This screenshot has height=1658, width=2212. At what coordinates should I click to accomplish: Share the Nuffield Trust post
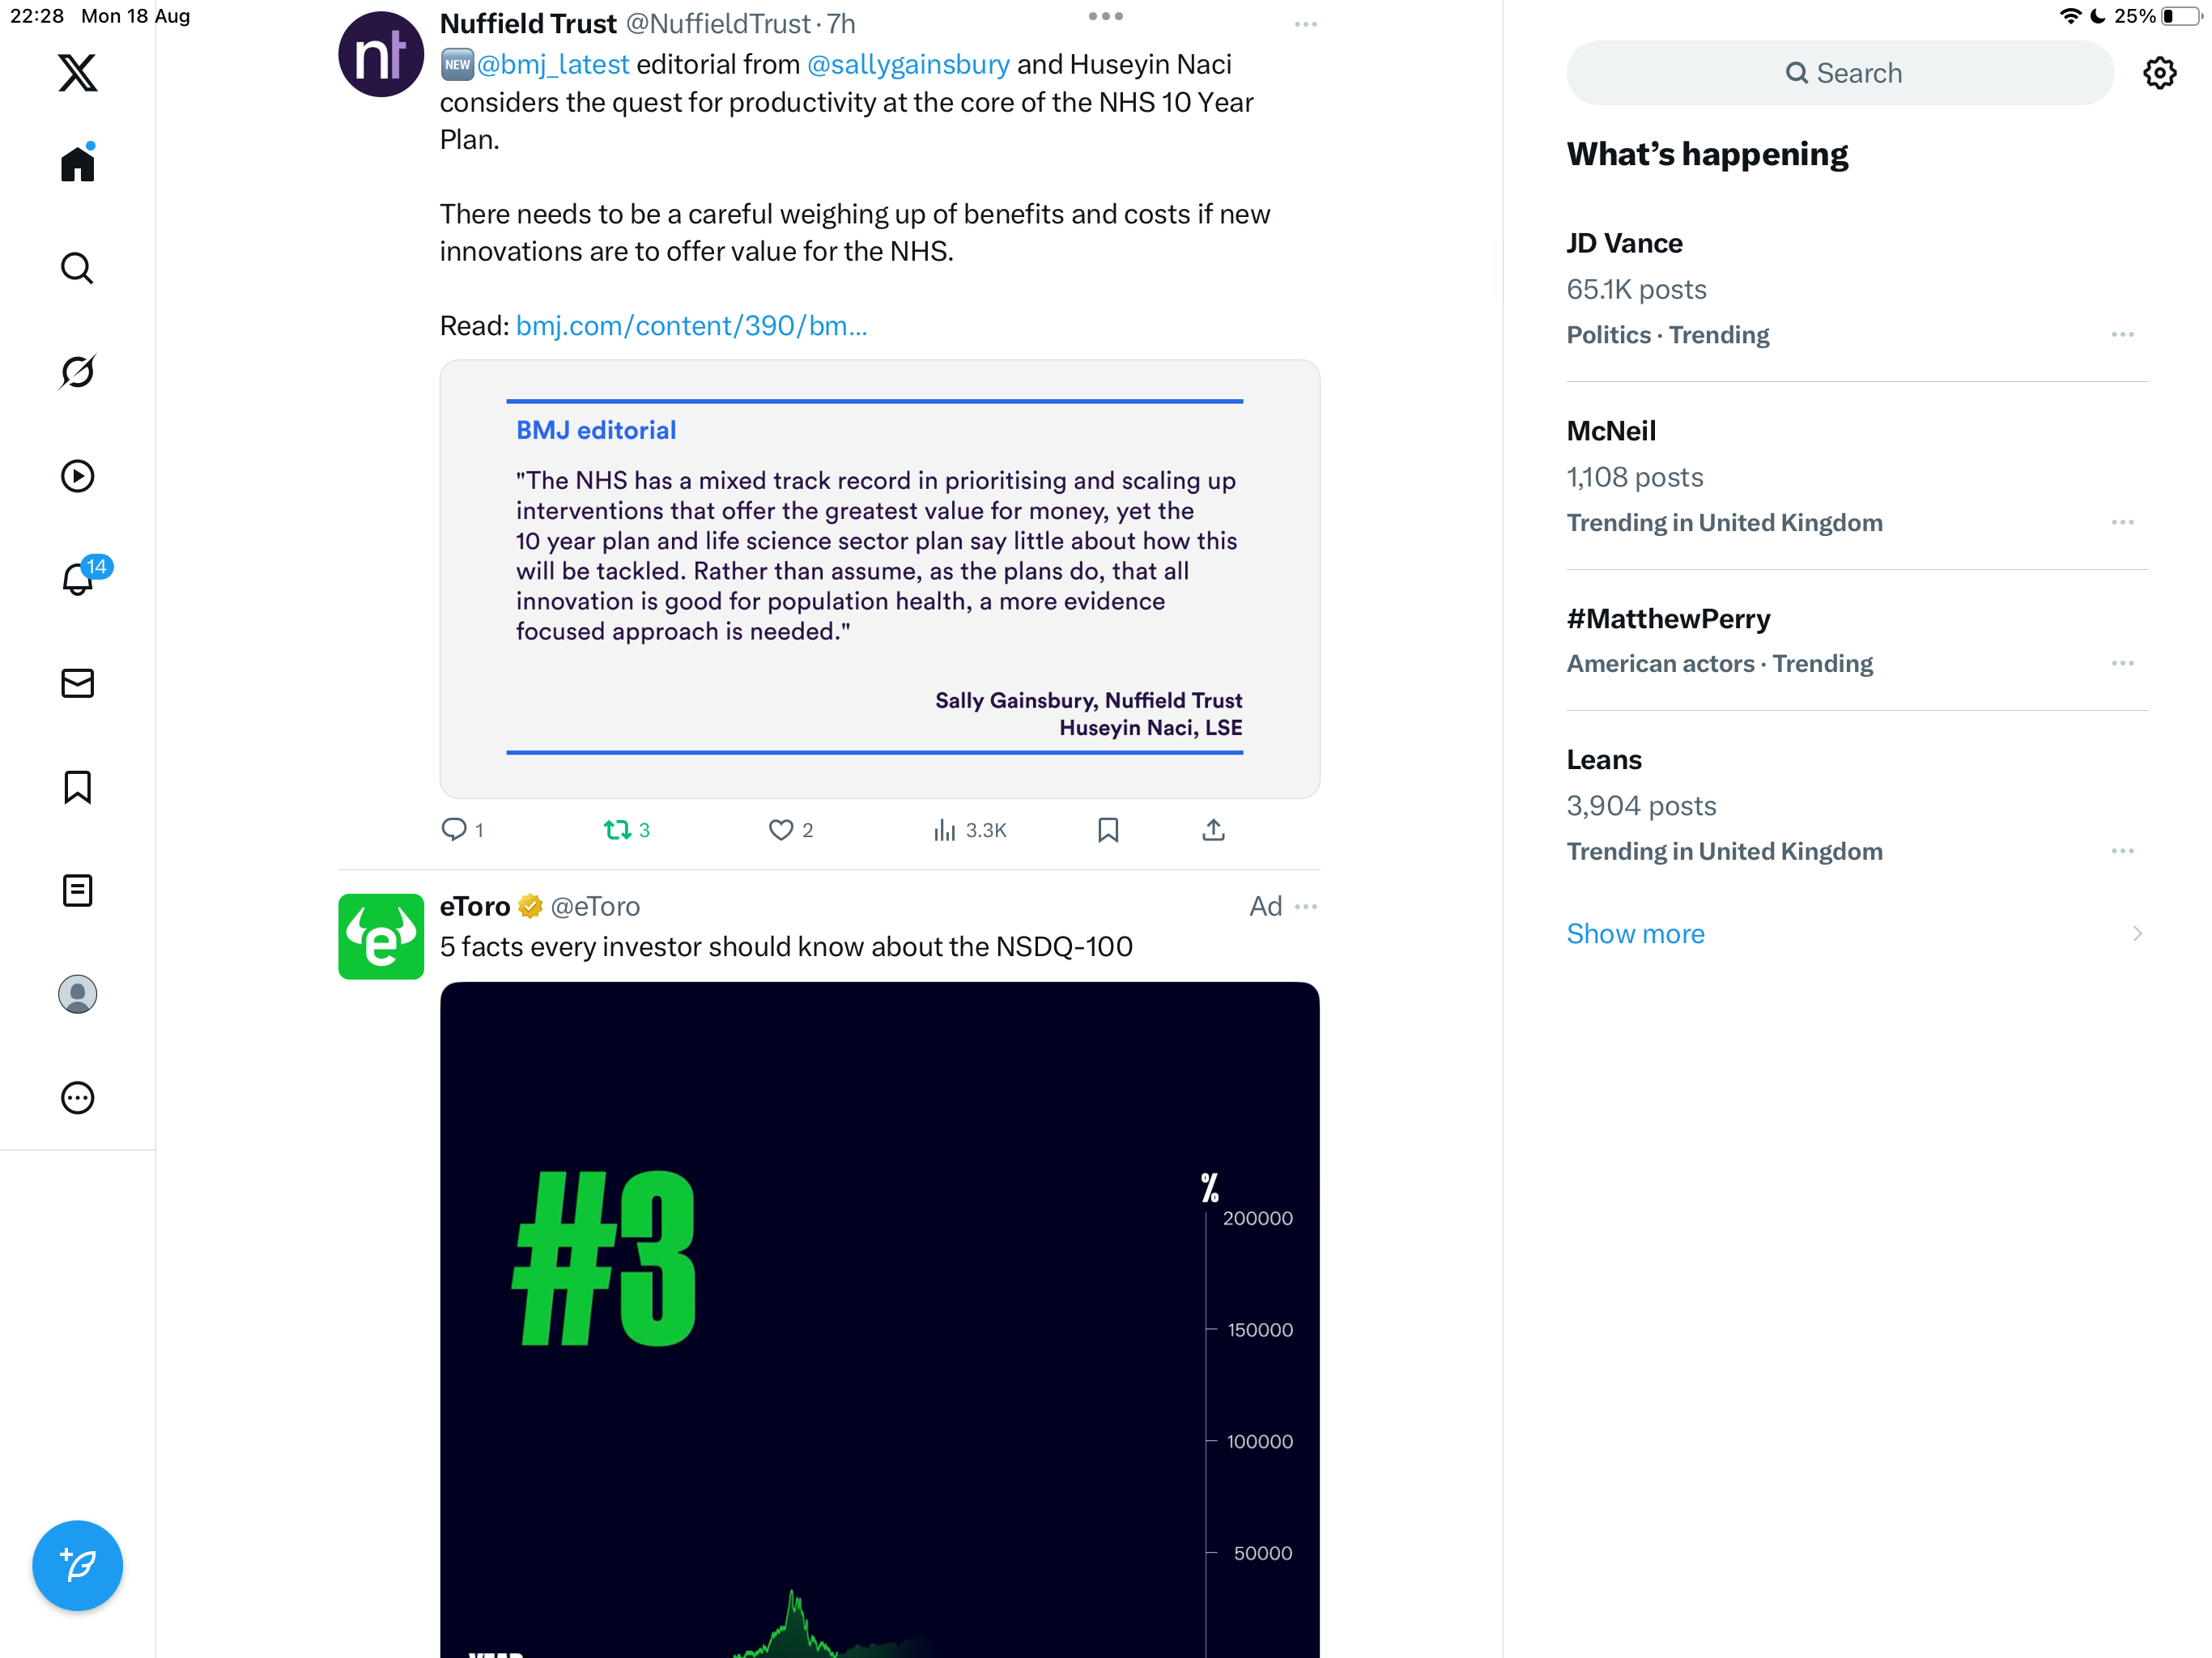(1213, 830)
